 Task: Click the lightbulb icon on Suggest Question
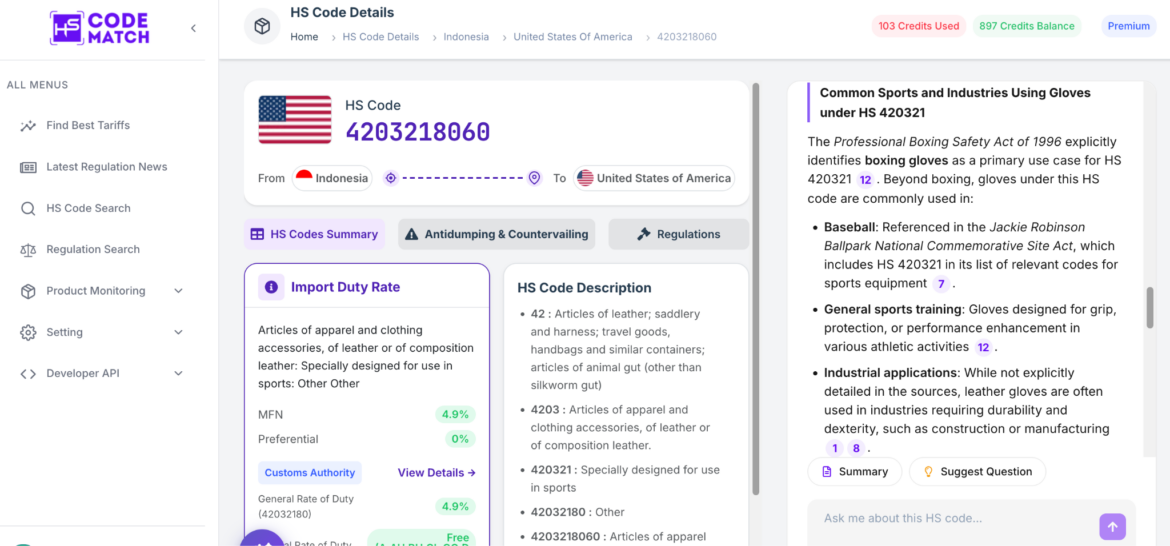coord(929,471)
